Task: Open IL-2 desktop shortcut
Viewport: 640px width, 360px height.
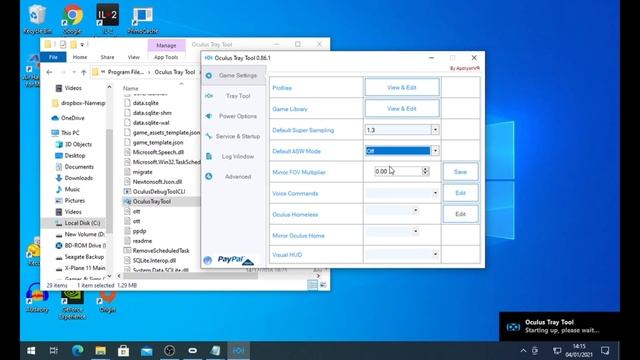Action: [108, 19]
